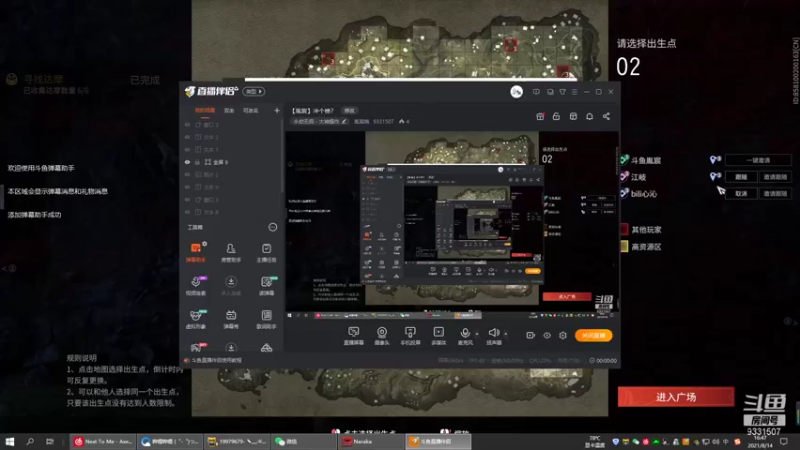Open the user avatar in title bar
800x450 pixels.
516,92
